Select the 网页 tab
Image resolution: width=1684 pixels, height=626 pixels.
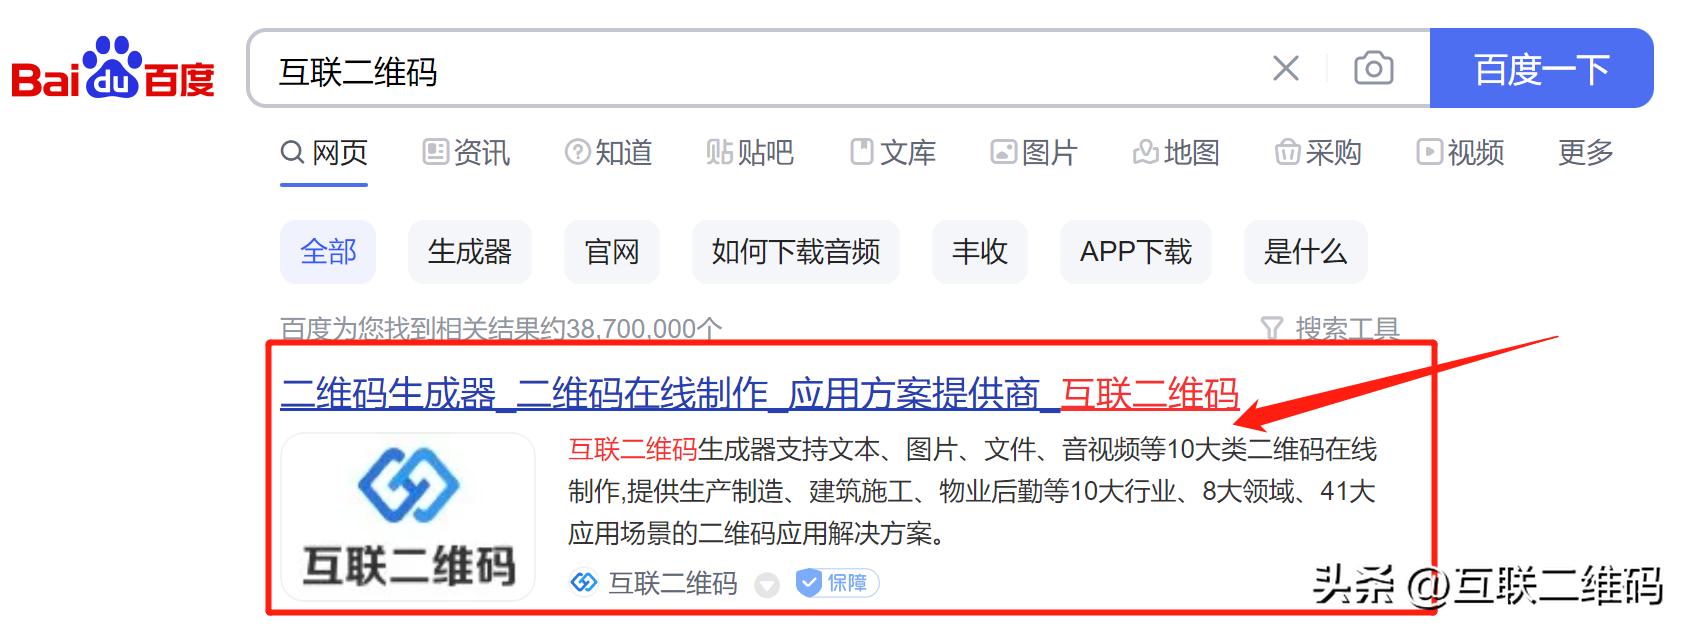click(324, 153)
